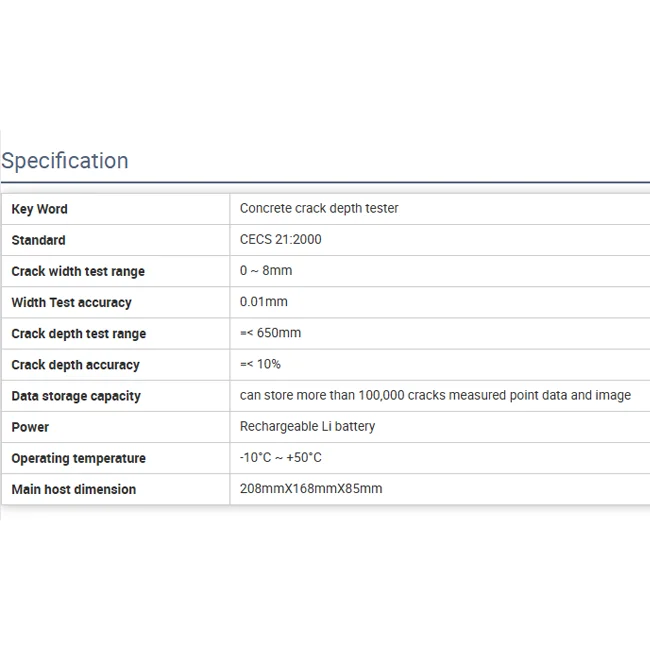Select the Crack depth accuracy label
The height and width of the screenshot is (650, 650).
pyautogui.click(x=76, y=365)
